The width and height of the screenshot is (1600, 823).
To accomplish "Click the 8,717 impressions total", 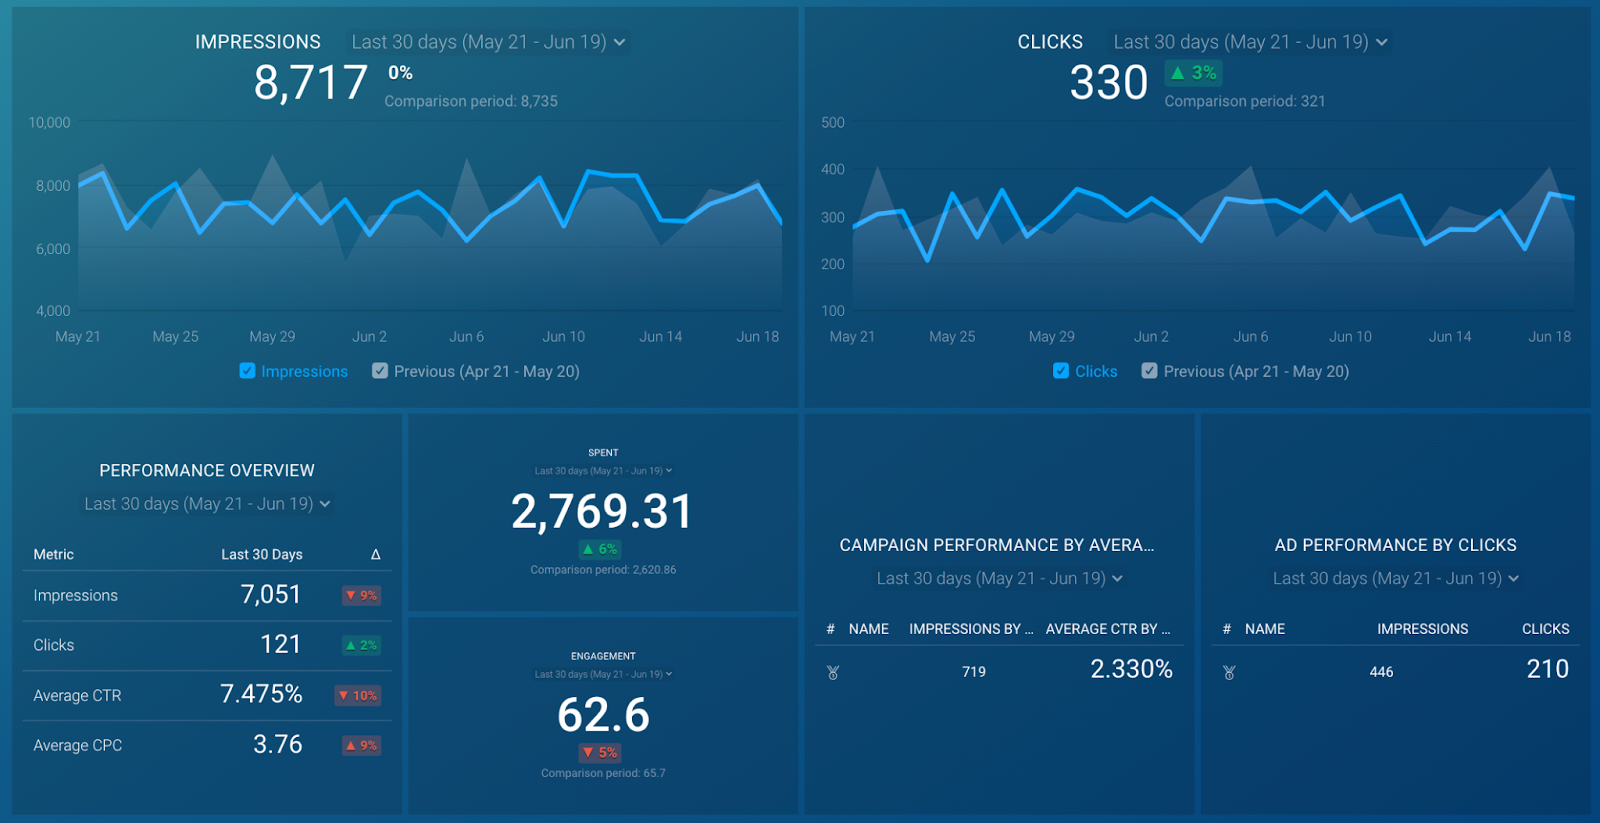I will (311, 83).
